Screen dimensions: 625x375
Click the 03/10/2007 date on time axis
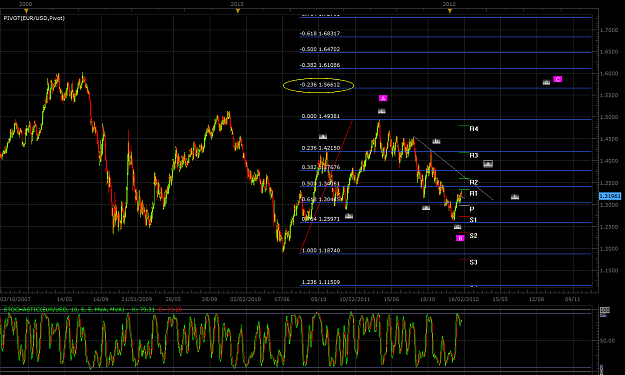[15, 299]
